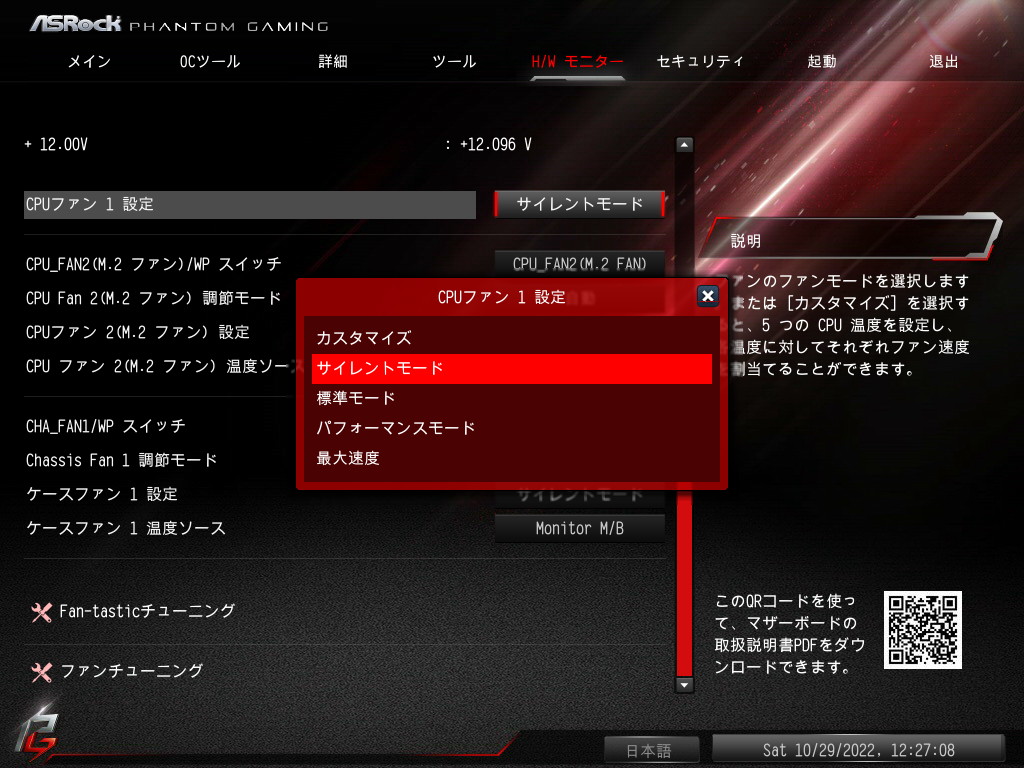This screenshot has width=1024, height=768.
Task: Click the scrollbar up arrow
Action: 684,144
